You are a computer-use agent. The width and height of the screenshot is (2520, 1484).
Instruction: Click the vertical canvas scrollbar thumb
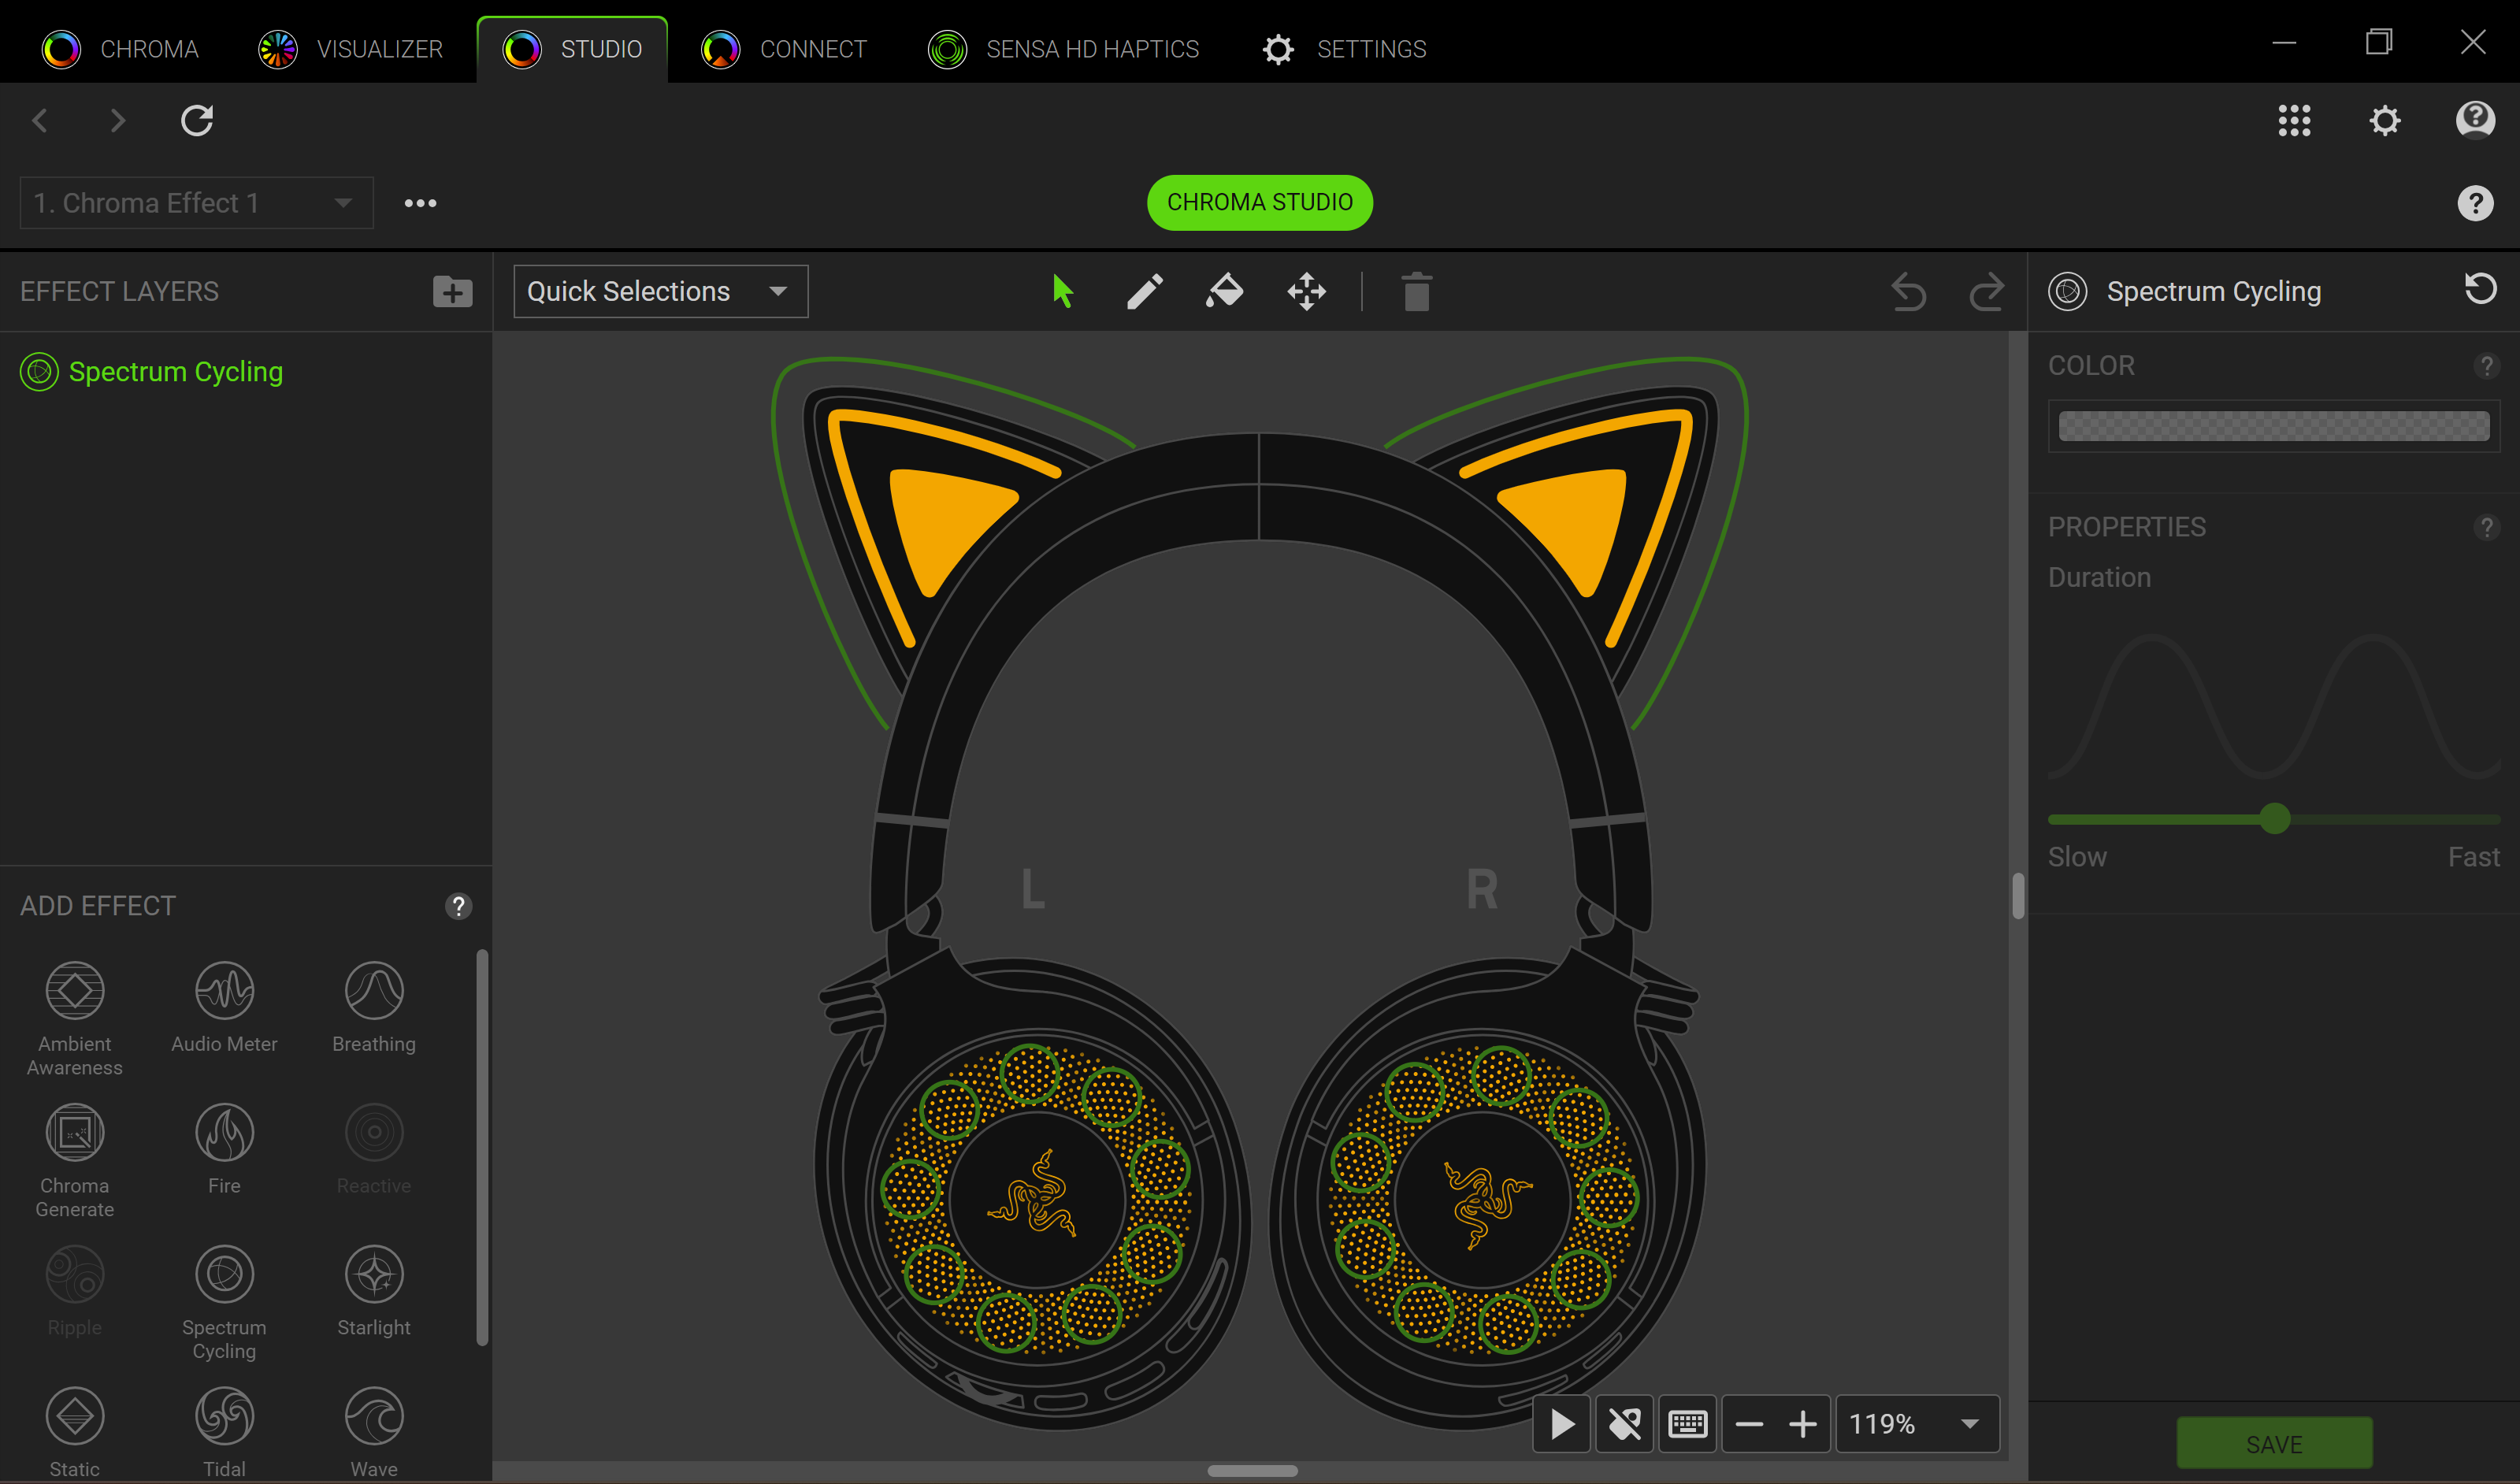2018,895
